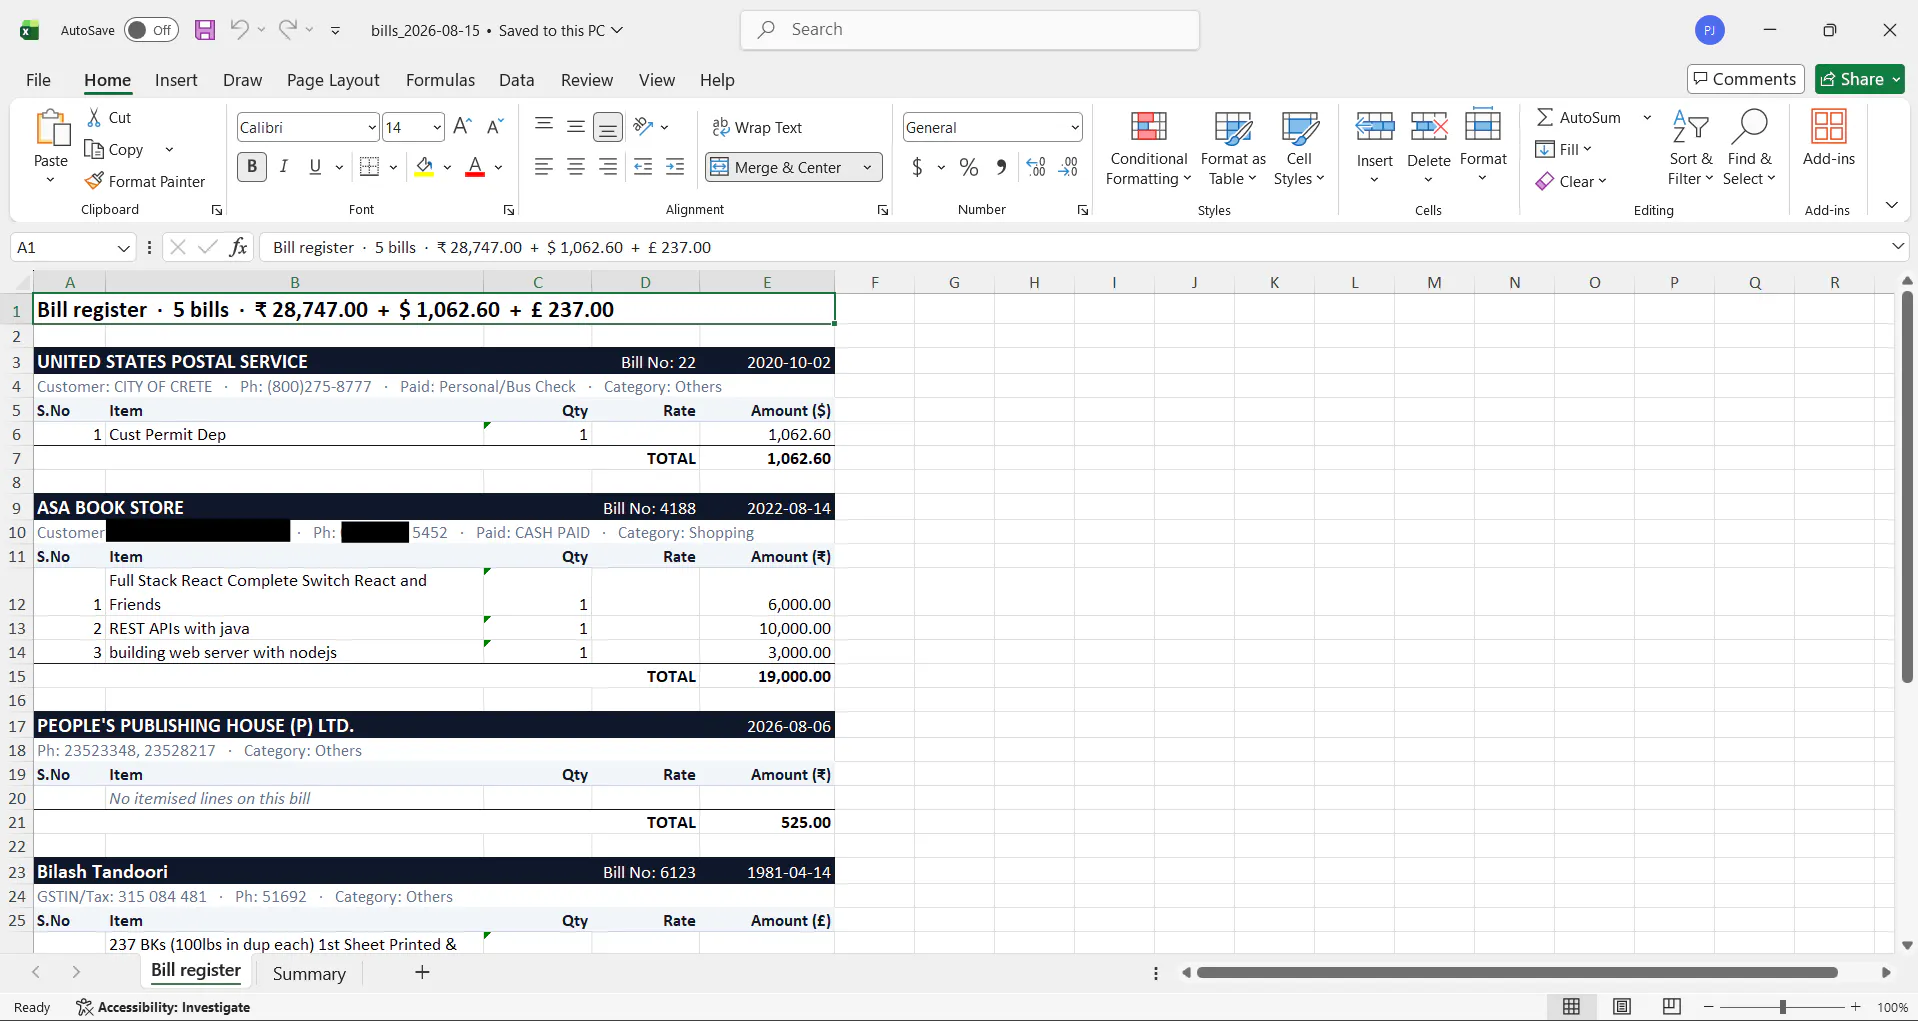Switch to View ribbon tab
The width and height of the screenshot is (1918, 1021).
[x=657, y=80]
